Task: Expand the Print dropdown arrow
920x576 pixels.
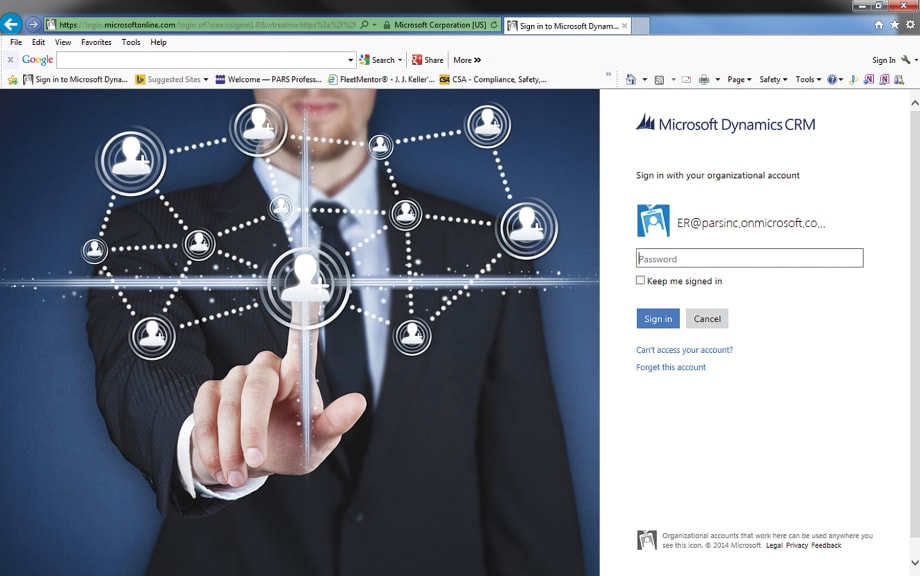Action: 718,80
